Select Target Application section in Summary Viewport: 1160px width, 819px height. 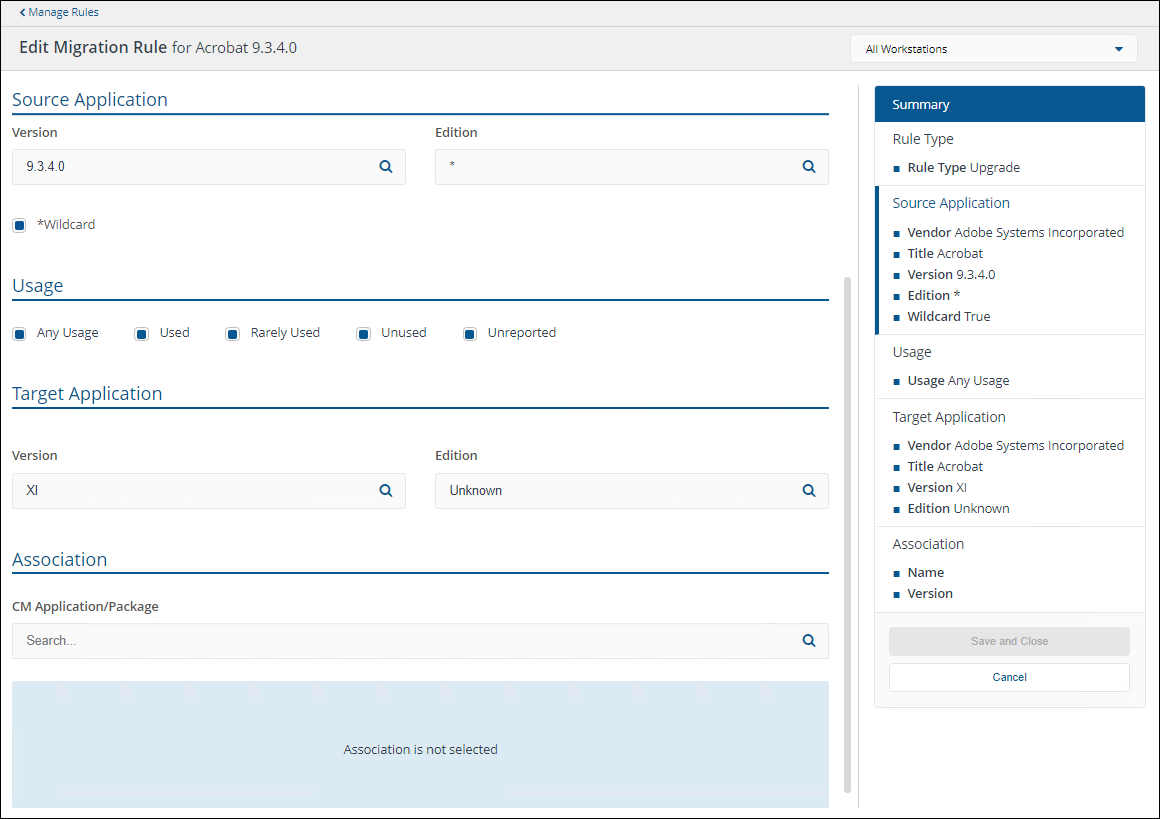[x=949, y=417]
